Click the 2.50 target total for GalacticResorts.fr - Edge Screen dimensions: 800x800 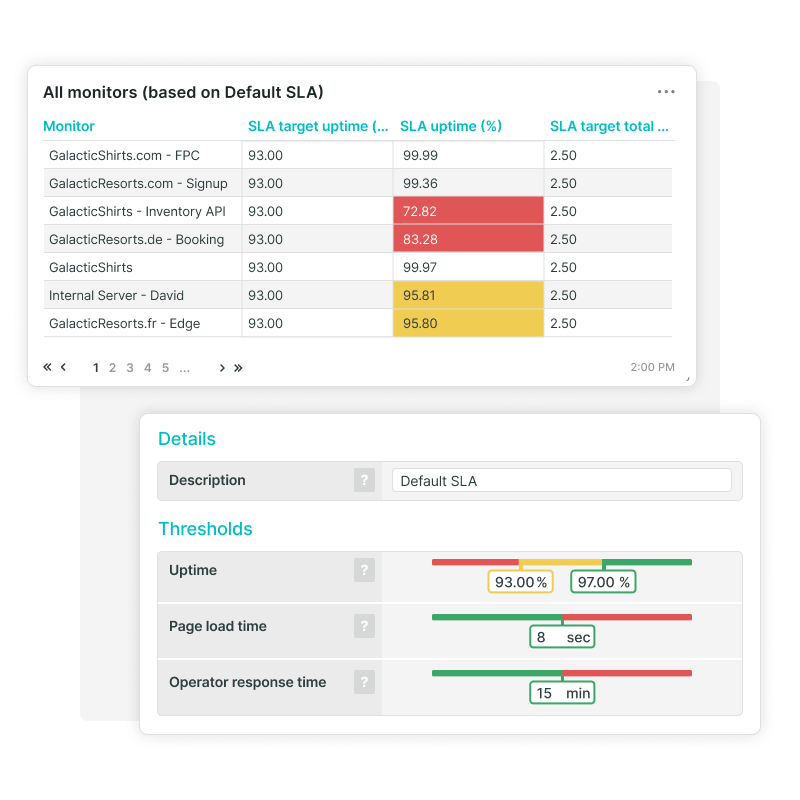(x=563, y=323)
